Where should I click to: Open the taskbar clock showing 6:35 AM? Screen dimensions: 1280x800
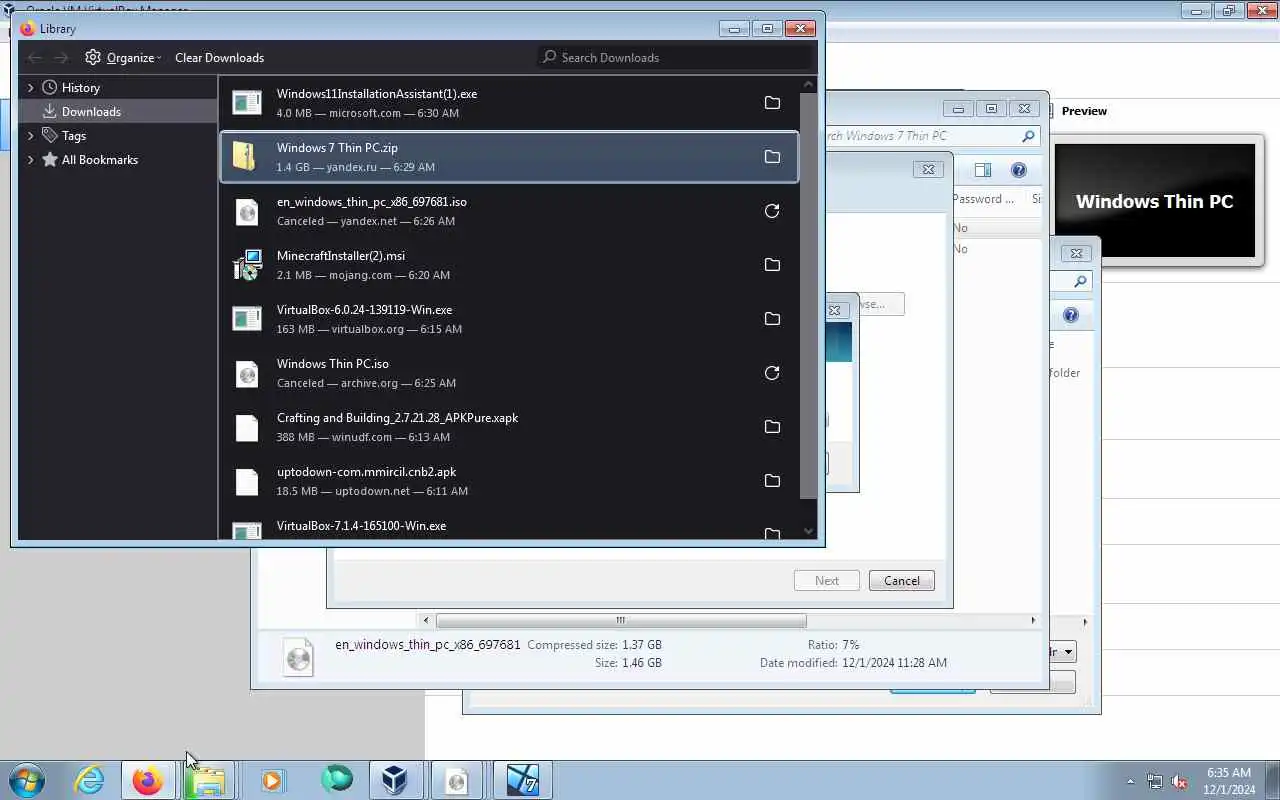pos(1229,781)
